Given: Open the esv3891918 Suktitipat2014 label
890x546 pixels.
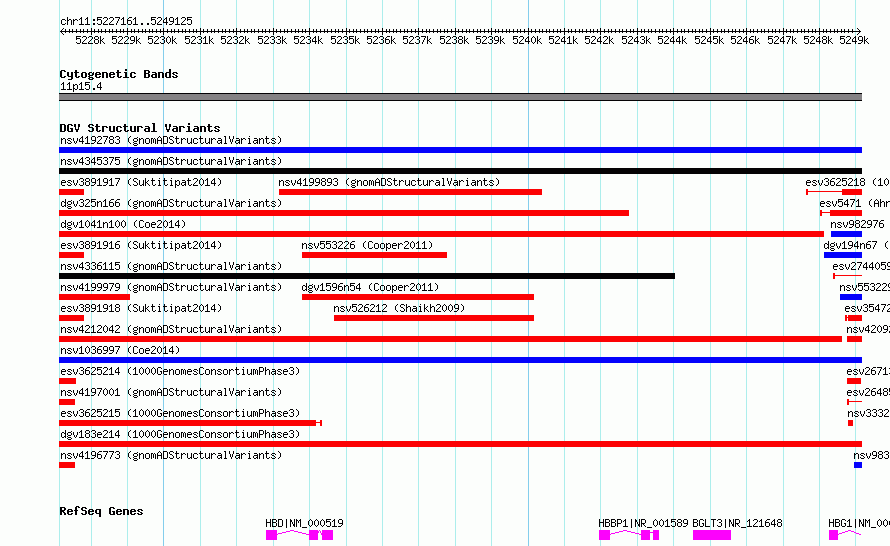Looking at the screenshot, I should click(x=141, y=308).
